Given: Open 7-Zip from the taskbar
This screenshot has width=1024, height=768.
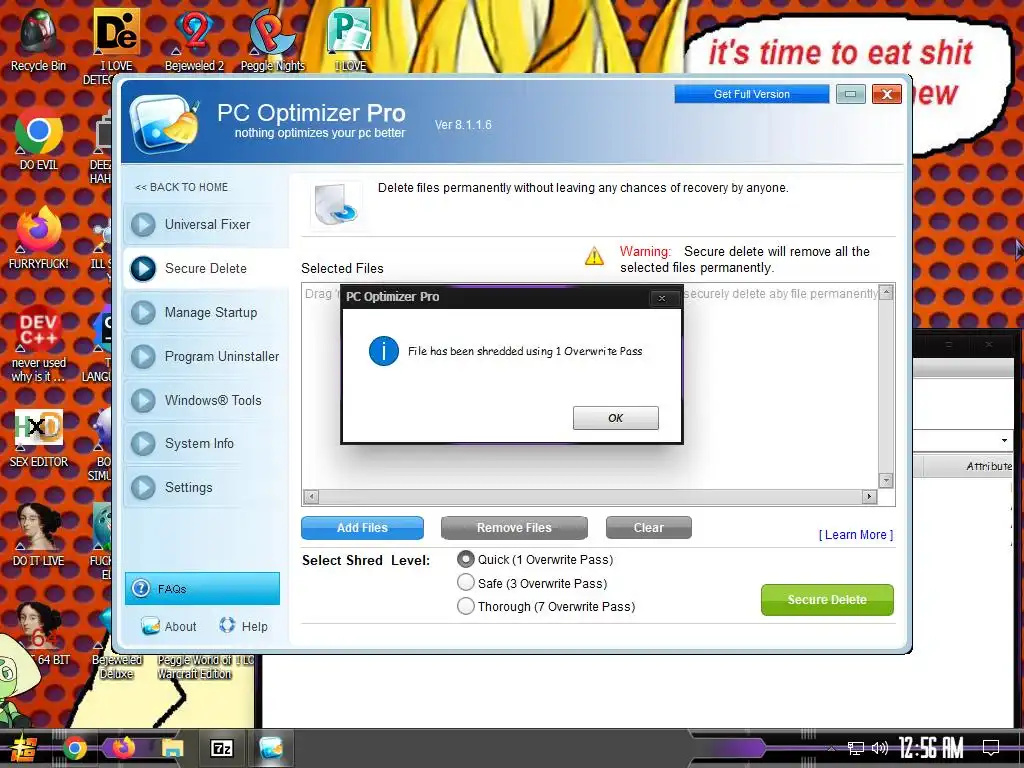Looking at the screenshot, I should pyautogui.click(x=221, y=748).
